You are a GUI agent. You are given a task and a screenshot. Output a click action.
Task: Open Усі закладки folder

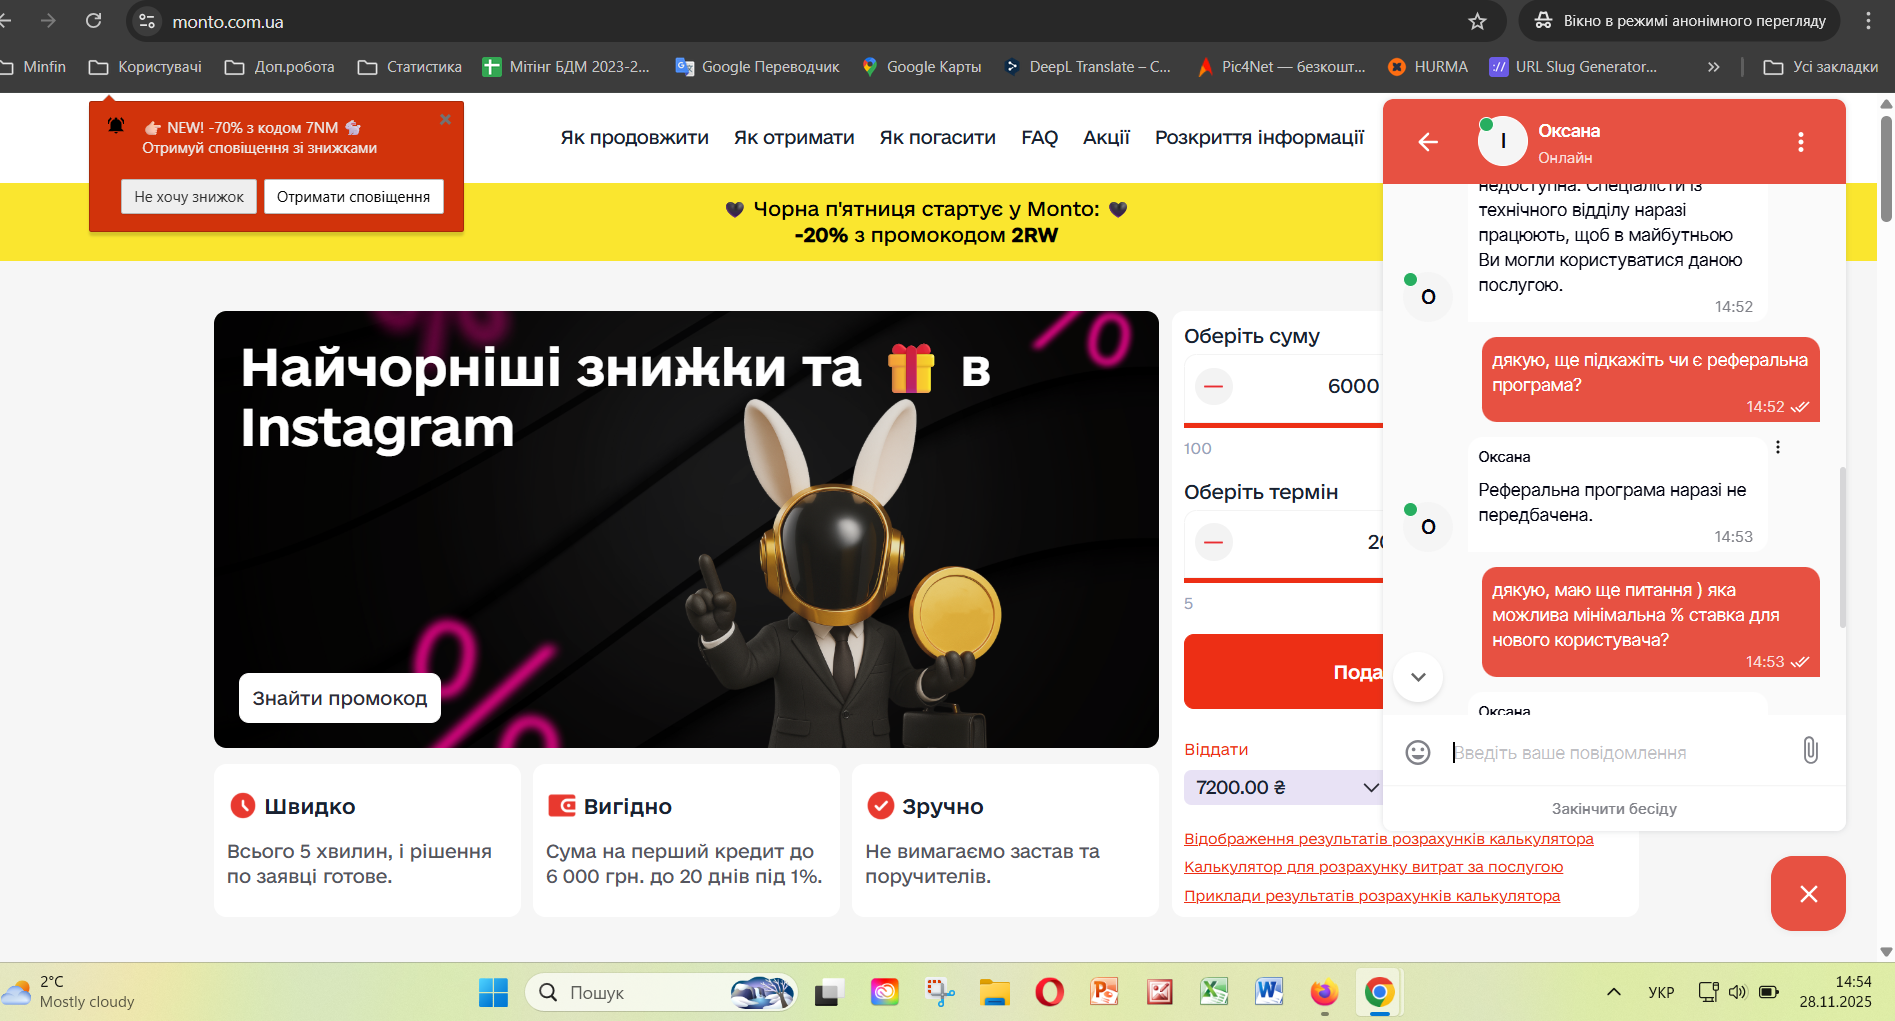click(1820, 67)
